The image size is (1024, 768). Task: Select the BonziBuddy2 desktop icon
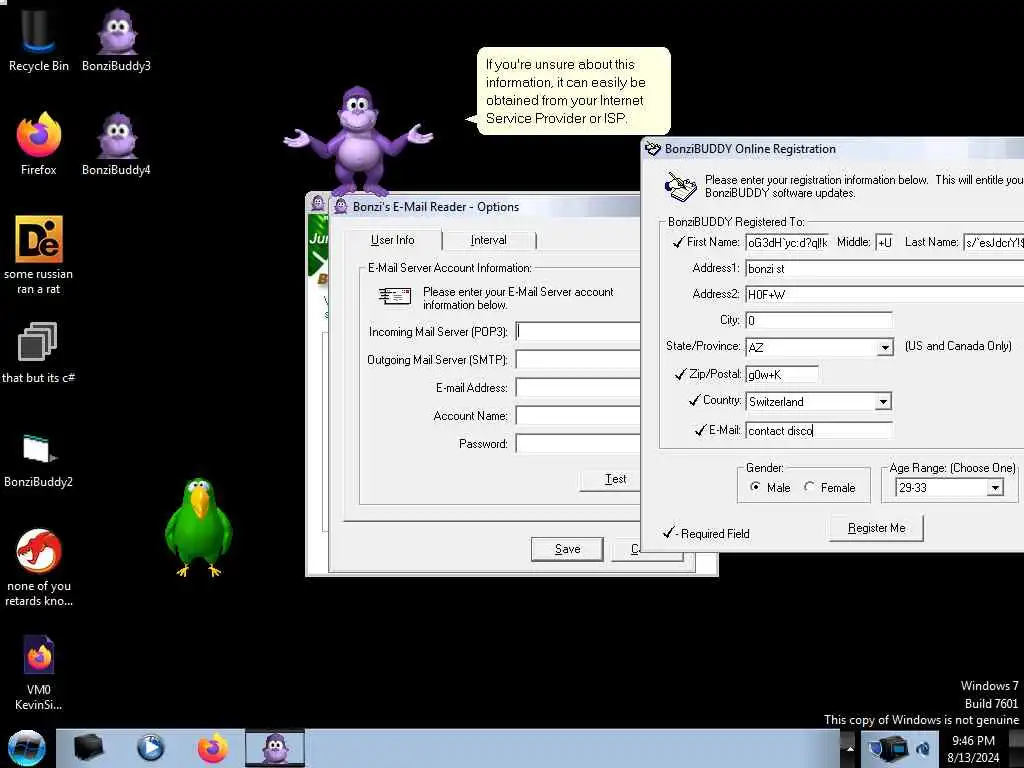[x=38, y=460]
